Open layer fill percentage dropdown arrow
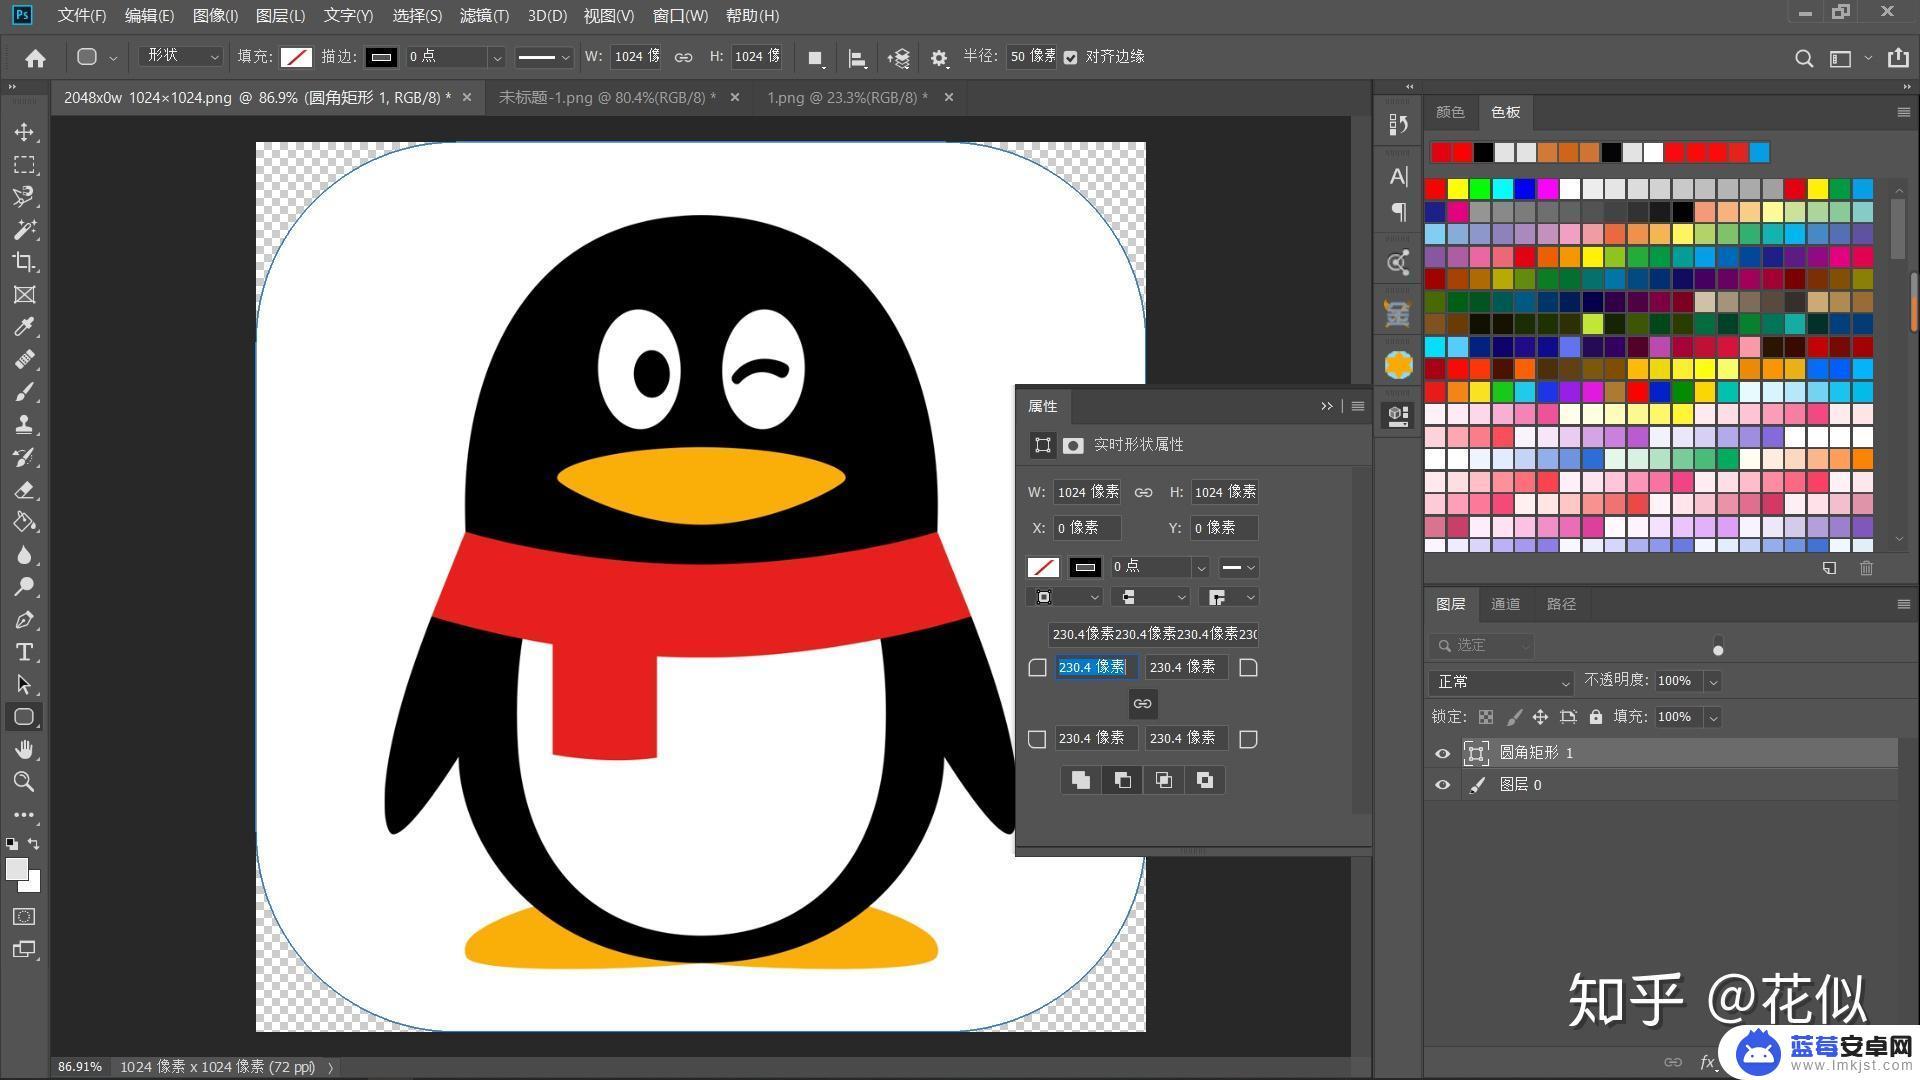This screenshot has width=1920, height=1080. (1713, 717)
